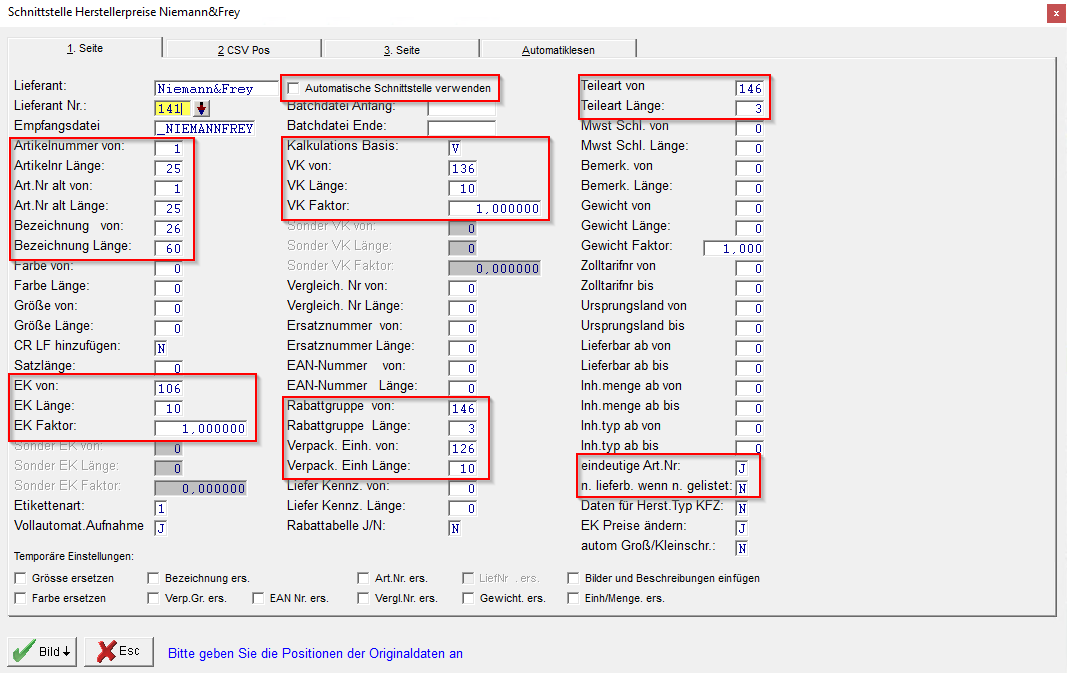Select the Bezeichnung Länge field
Image resolution: width=1067 pixels, height=673 pixels.
169,248
